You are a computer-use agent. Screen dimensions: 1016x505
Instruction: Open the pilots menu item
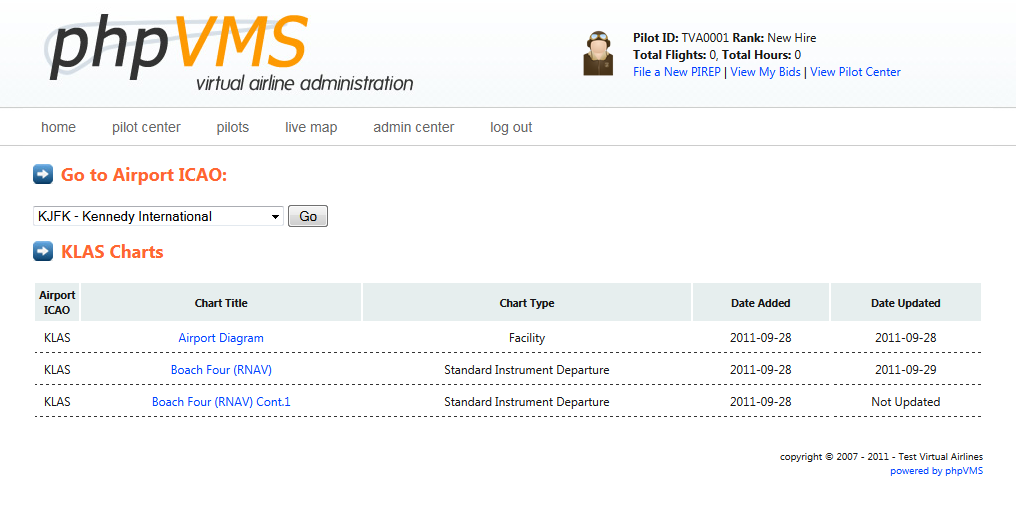(233, 127)
